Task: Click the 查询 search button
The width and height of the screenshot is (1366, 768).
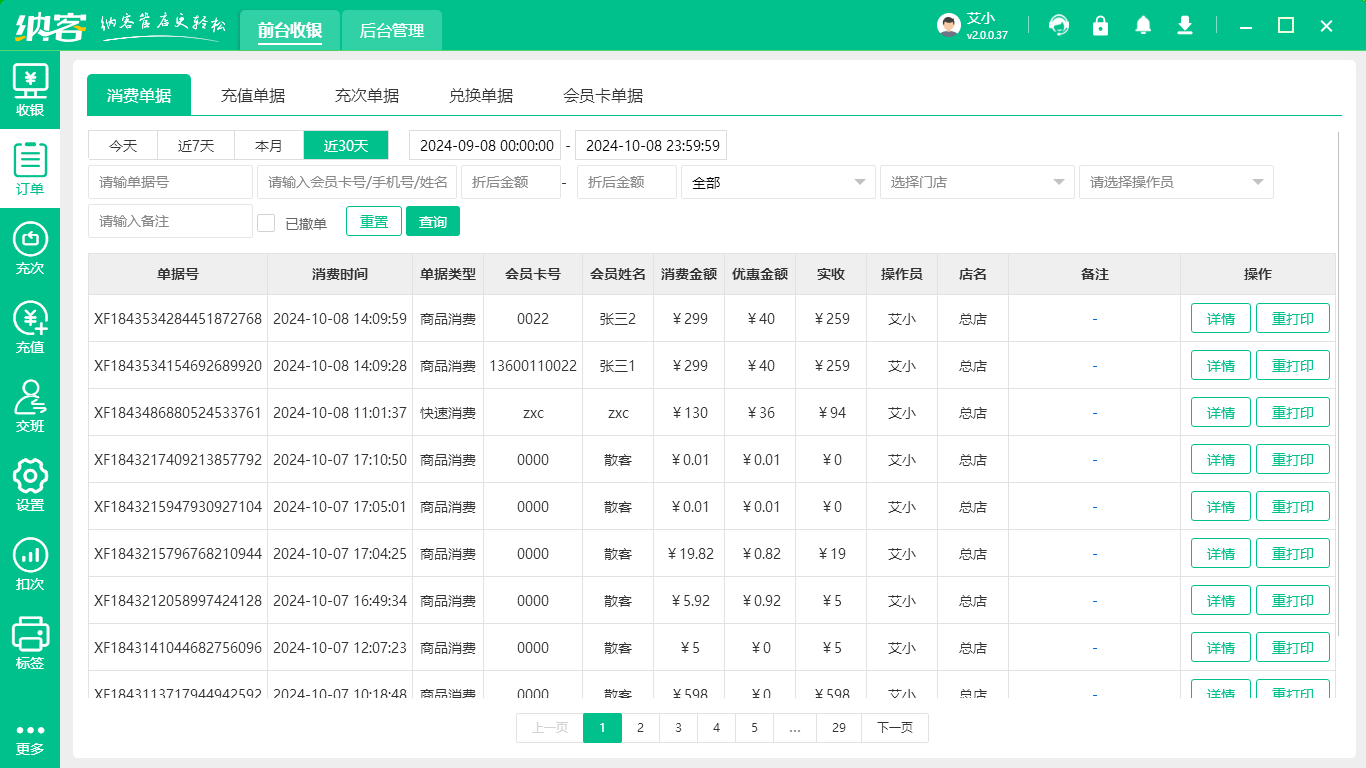Action: pos(433,221)
